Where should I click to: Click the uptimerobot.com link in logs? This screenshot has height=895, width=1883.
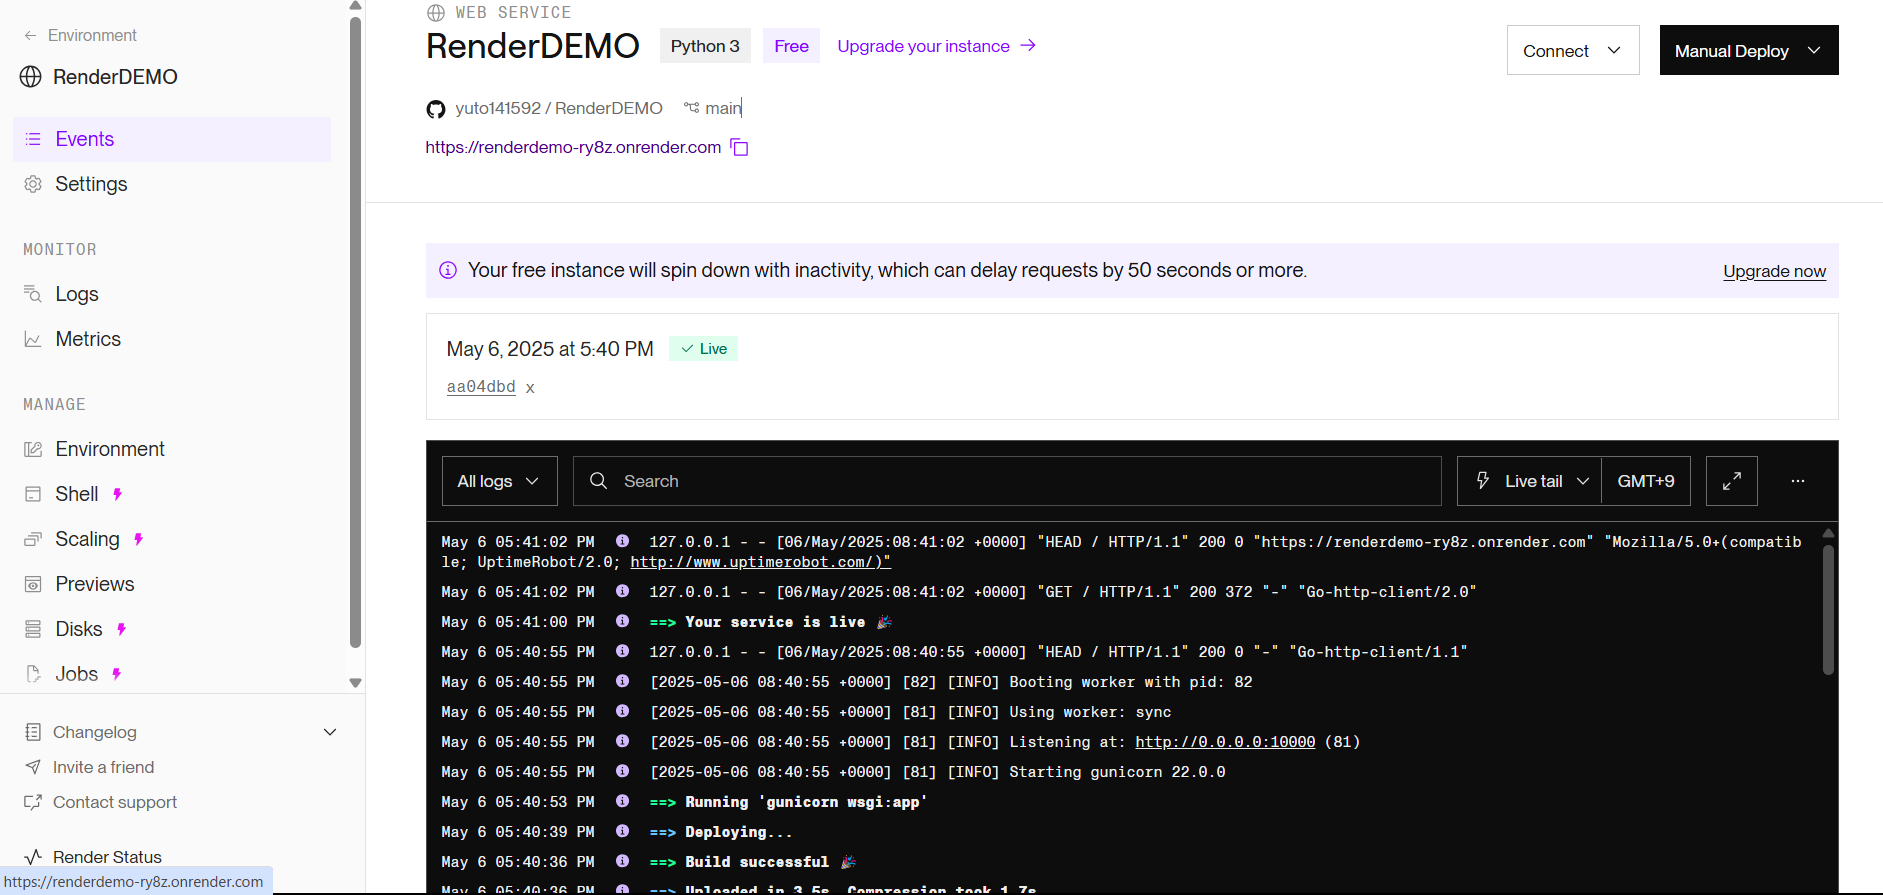tap(760, 562)
